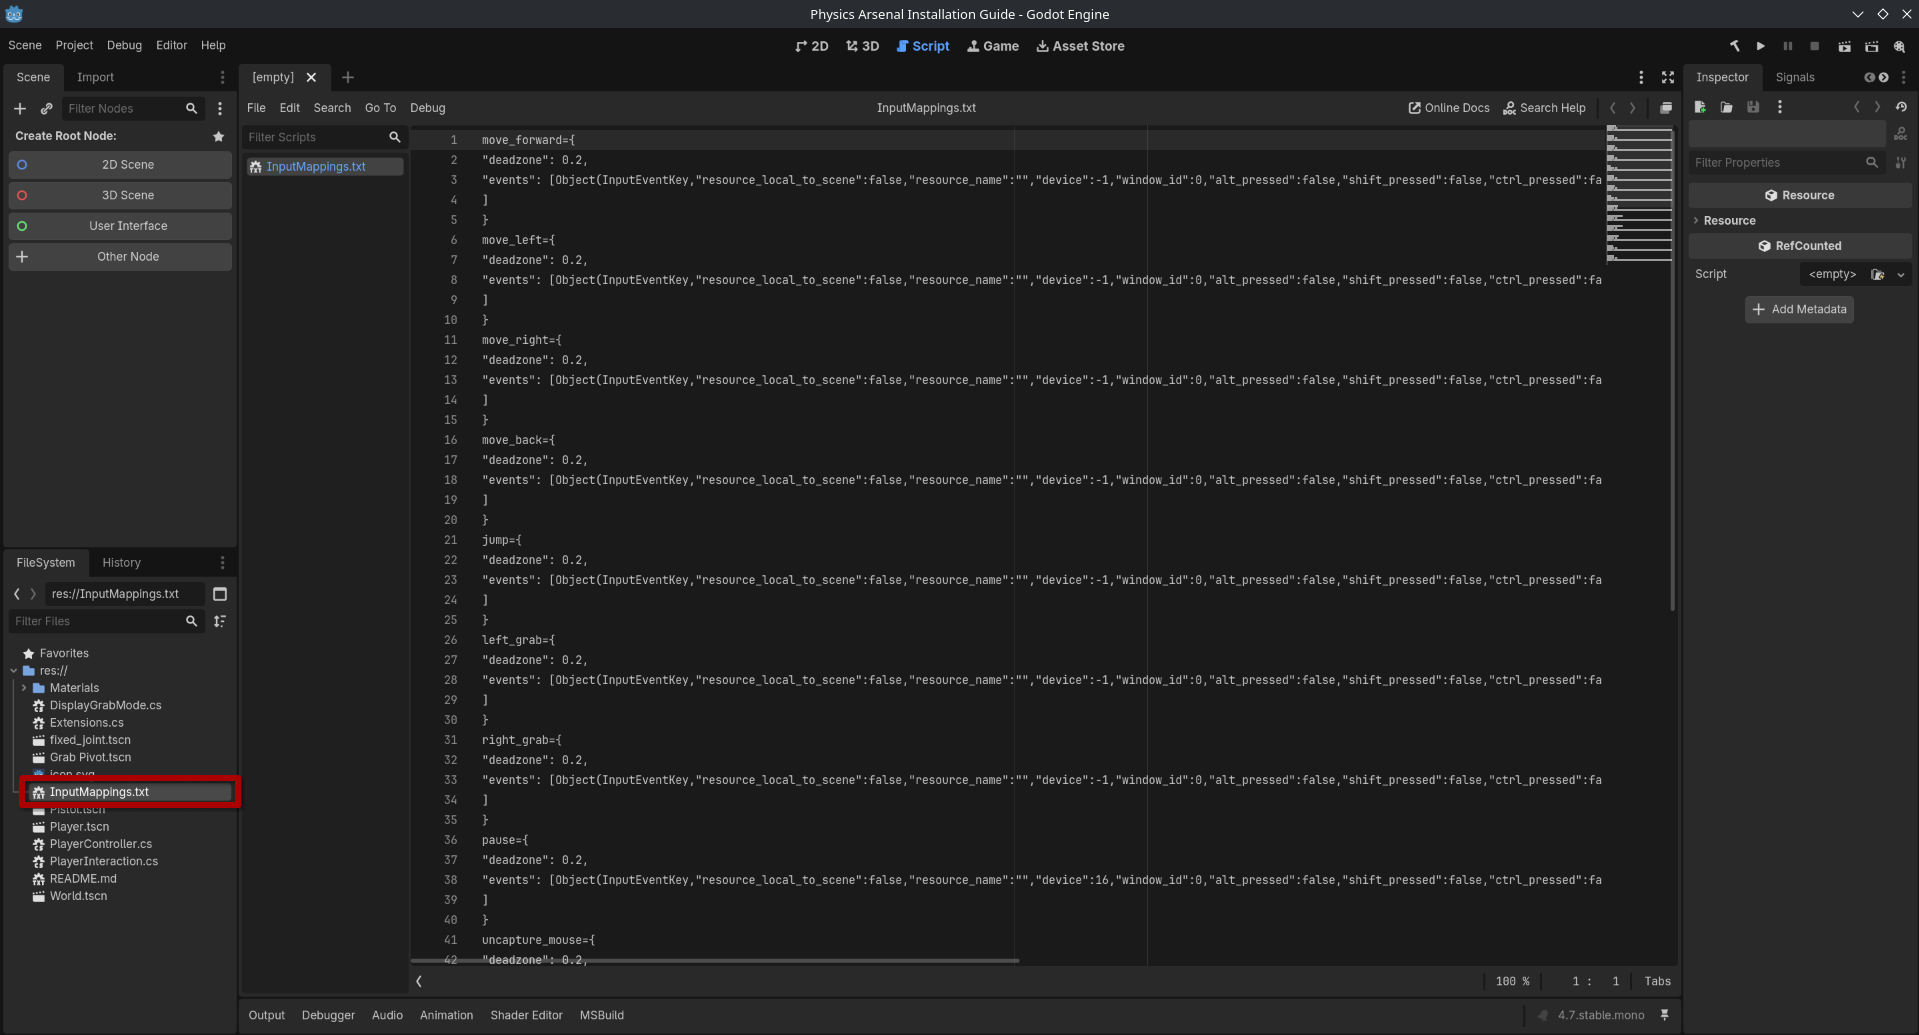Screen dimensions: 1919x1035
Task: Create a 2D Scene root node
Action: pyautogui.click(x=120, y=165)
